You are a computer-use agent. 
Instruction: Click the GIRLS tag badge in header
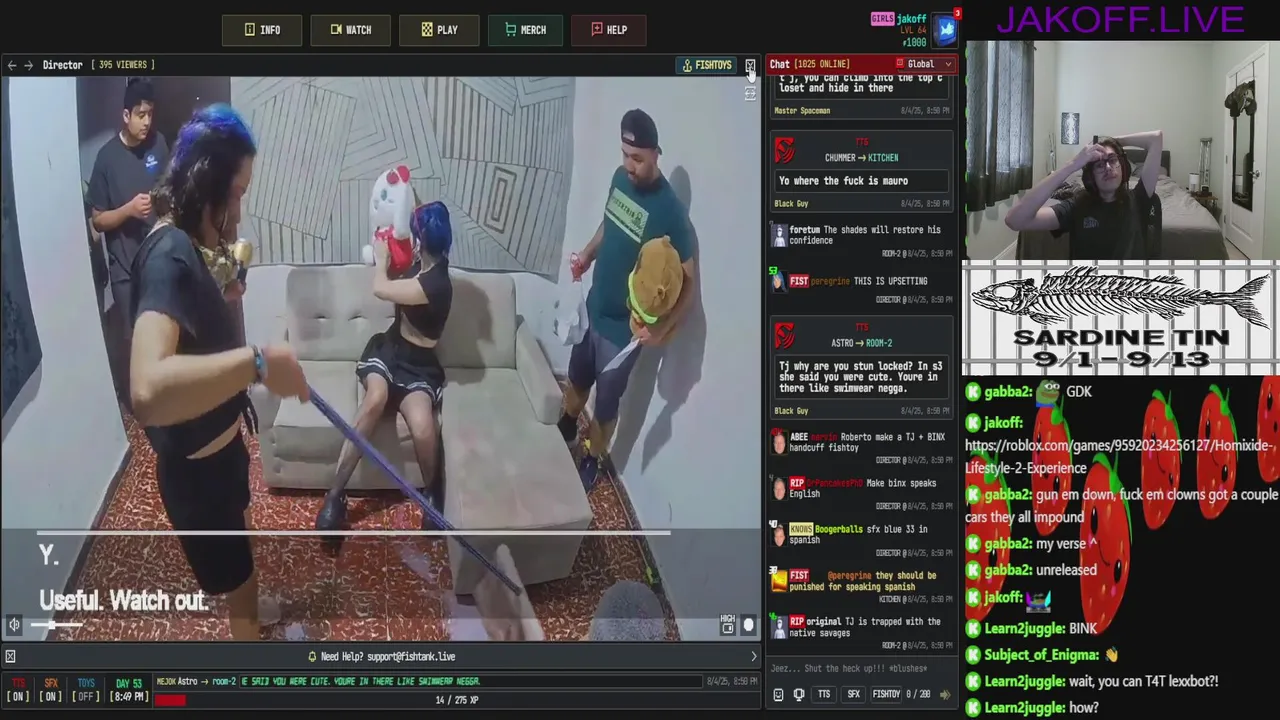[x=882, y=19]
